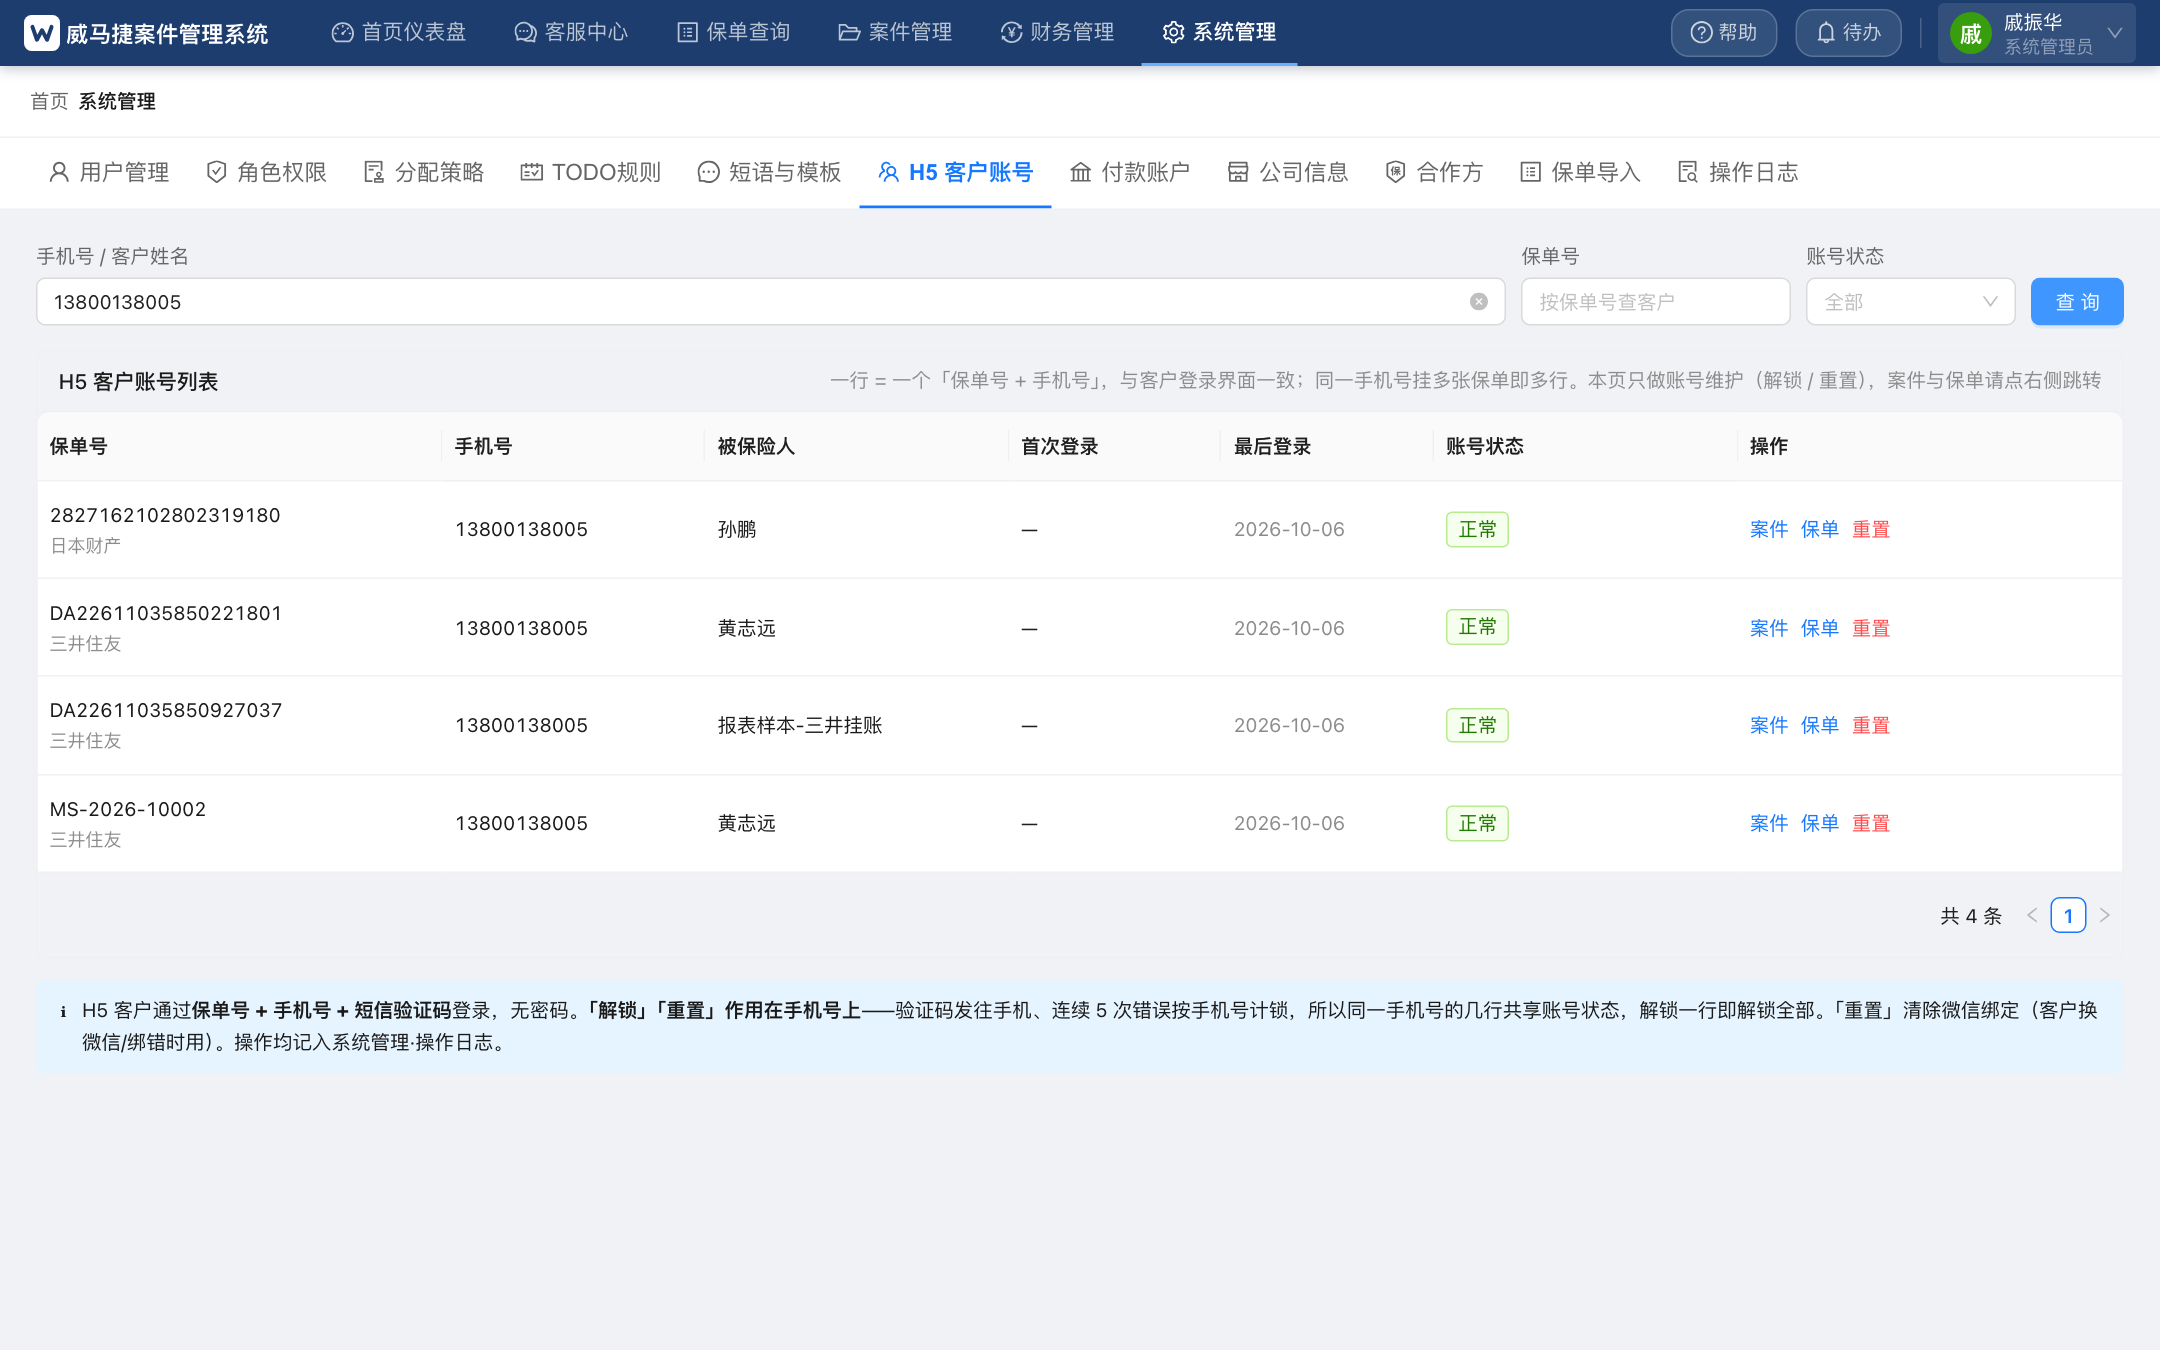Image resolution: width=2160 pixels, height=1350 pixels.
Task: Open 案件 link for policy DA22611035850221801
Action: pos(1768,628)
